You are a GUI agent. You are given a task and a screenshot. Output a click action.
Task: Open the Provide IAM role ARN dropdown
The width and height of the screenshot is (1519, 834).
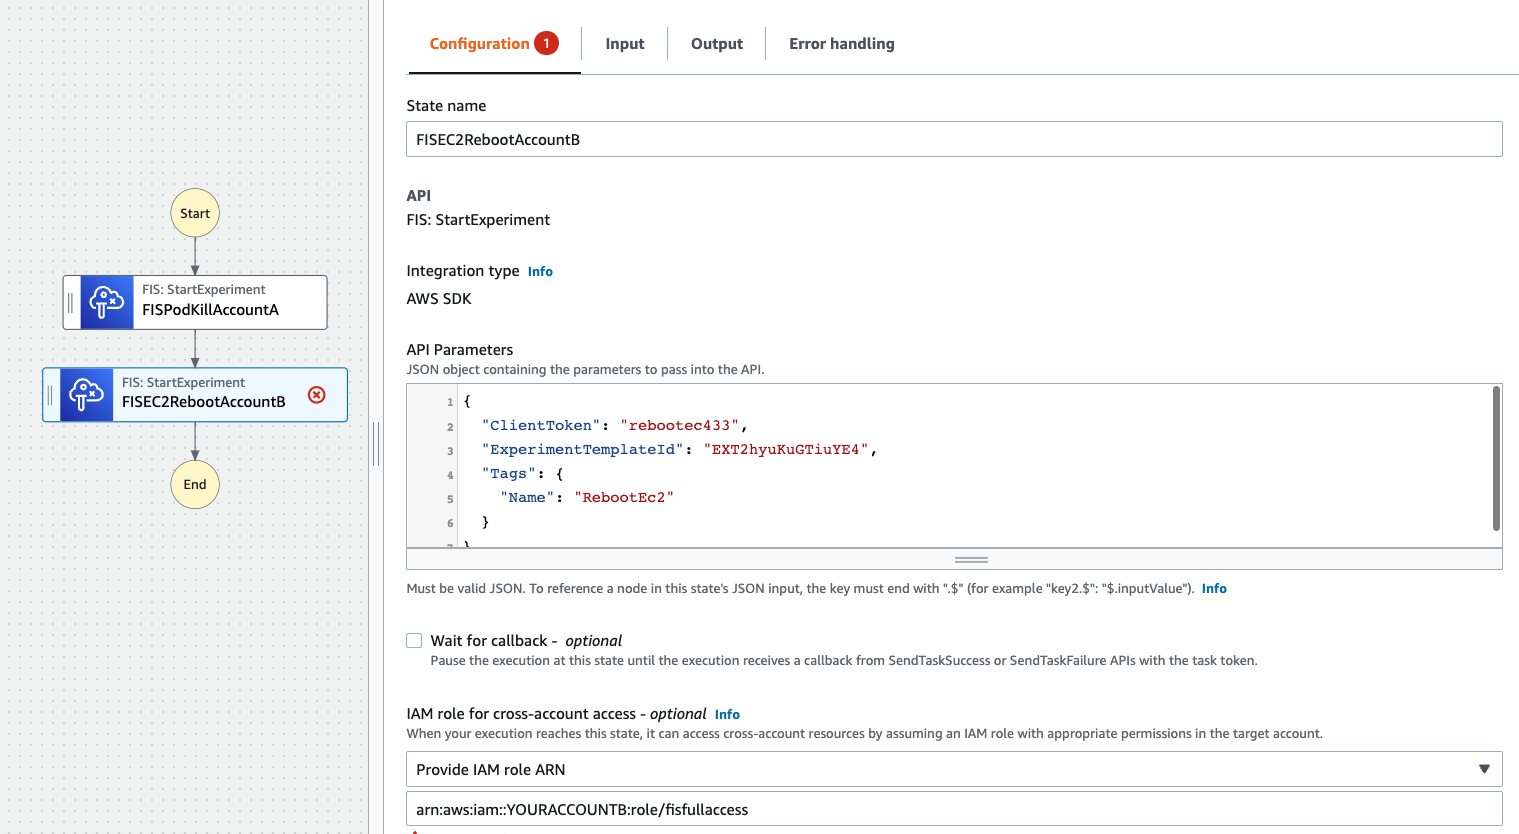[953, 769]
